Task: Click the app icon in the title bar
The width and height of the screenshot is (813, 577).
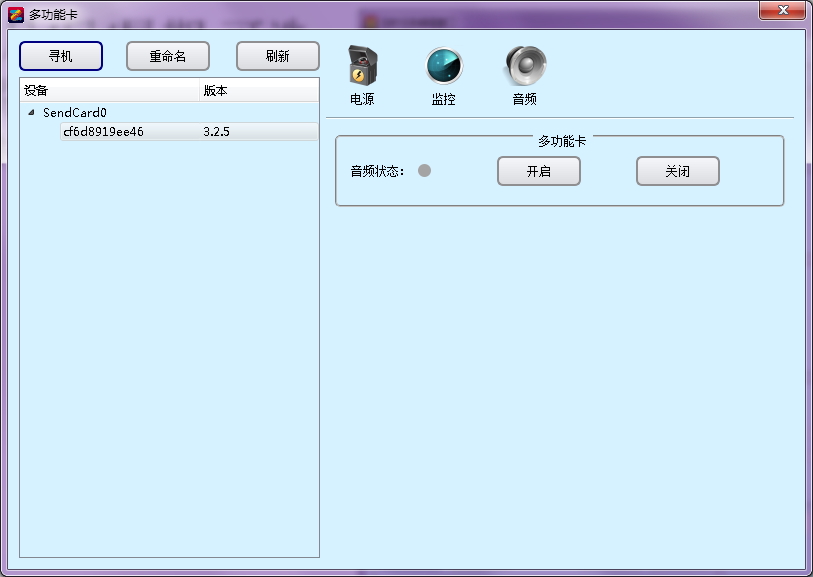Action: pos(16,14)
